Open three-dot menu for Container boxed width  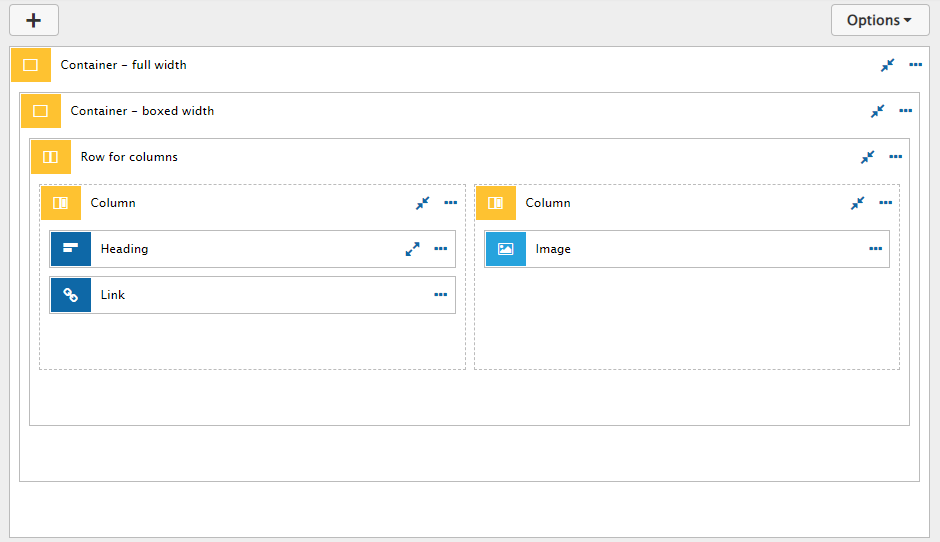pyautogui.click(x=905, y=111)
